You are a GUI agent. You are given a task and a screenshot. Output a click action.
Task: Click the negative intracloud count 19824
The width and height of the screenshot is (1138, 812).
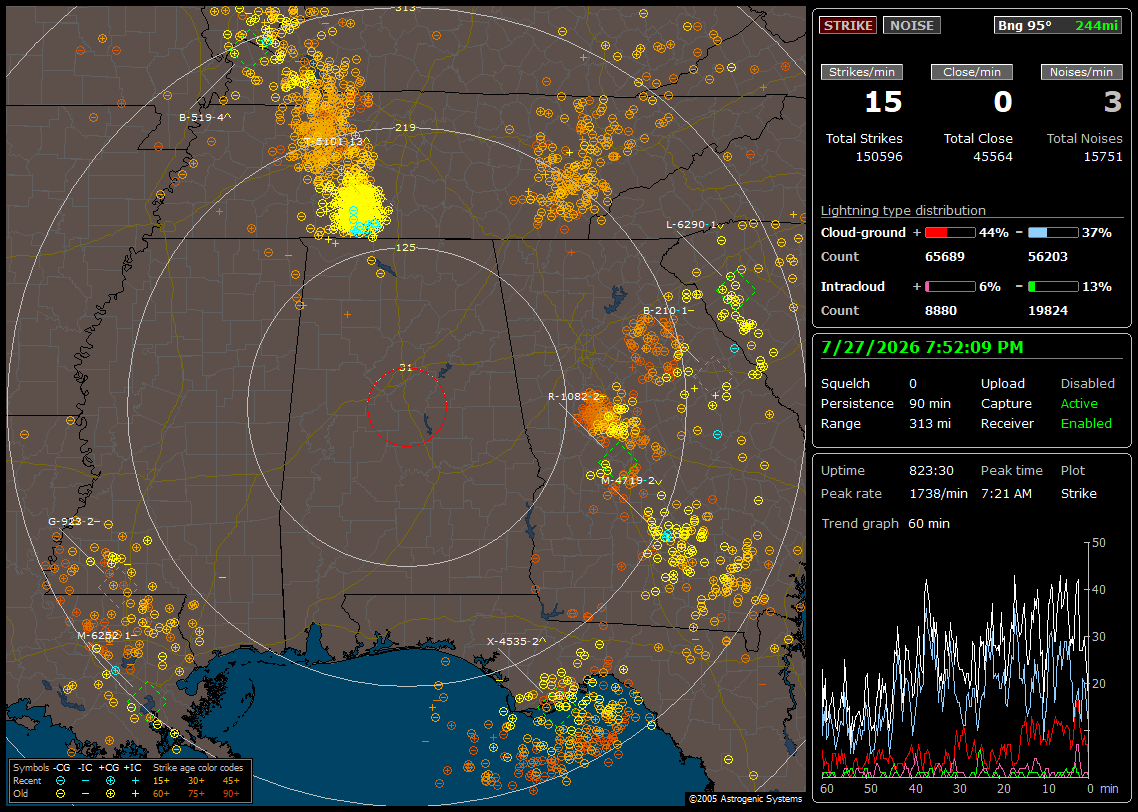pos(1048,311)
